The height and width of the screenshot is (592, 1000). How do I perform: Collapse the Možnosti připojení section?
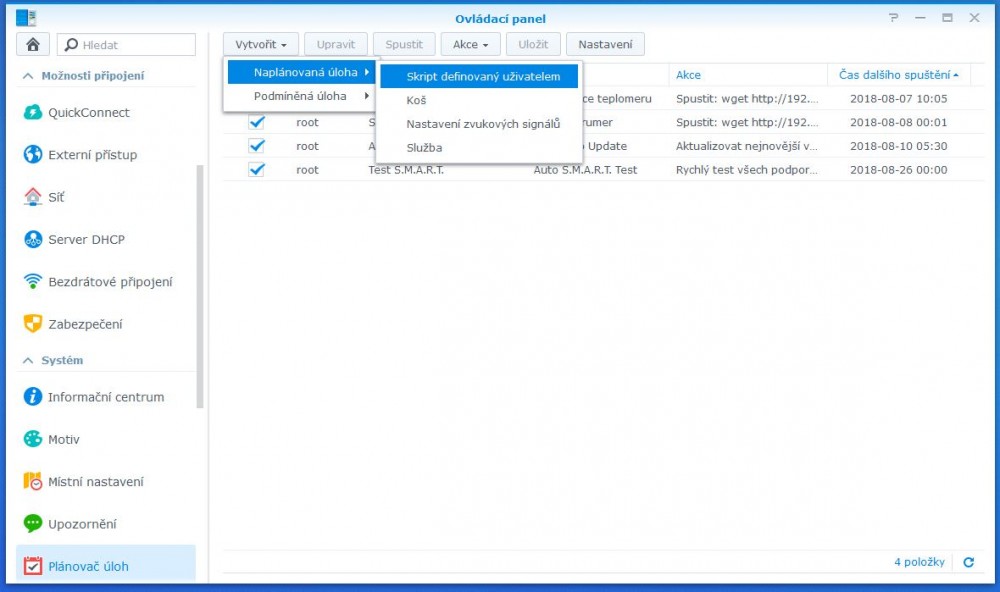click(x=27, y=76)
